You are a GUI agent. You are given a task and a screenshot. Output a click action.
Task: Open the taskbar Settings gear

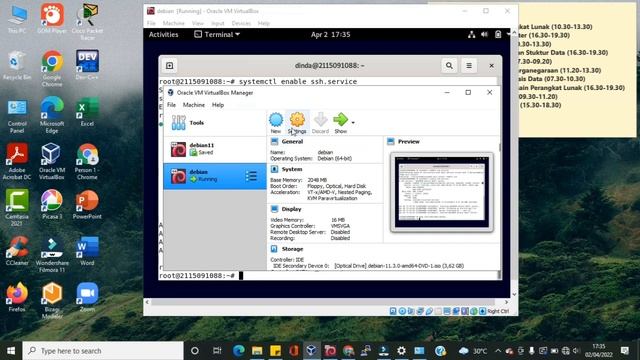point(401,351)
